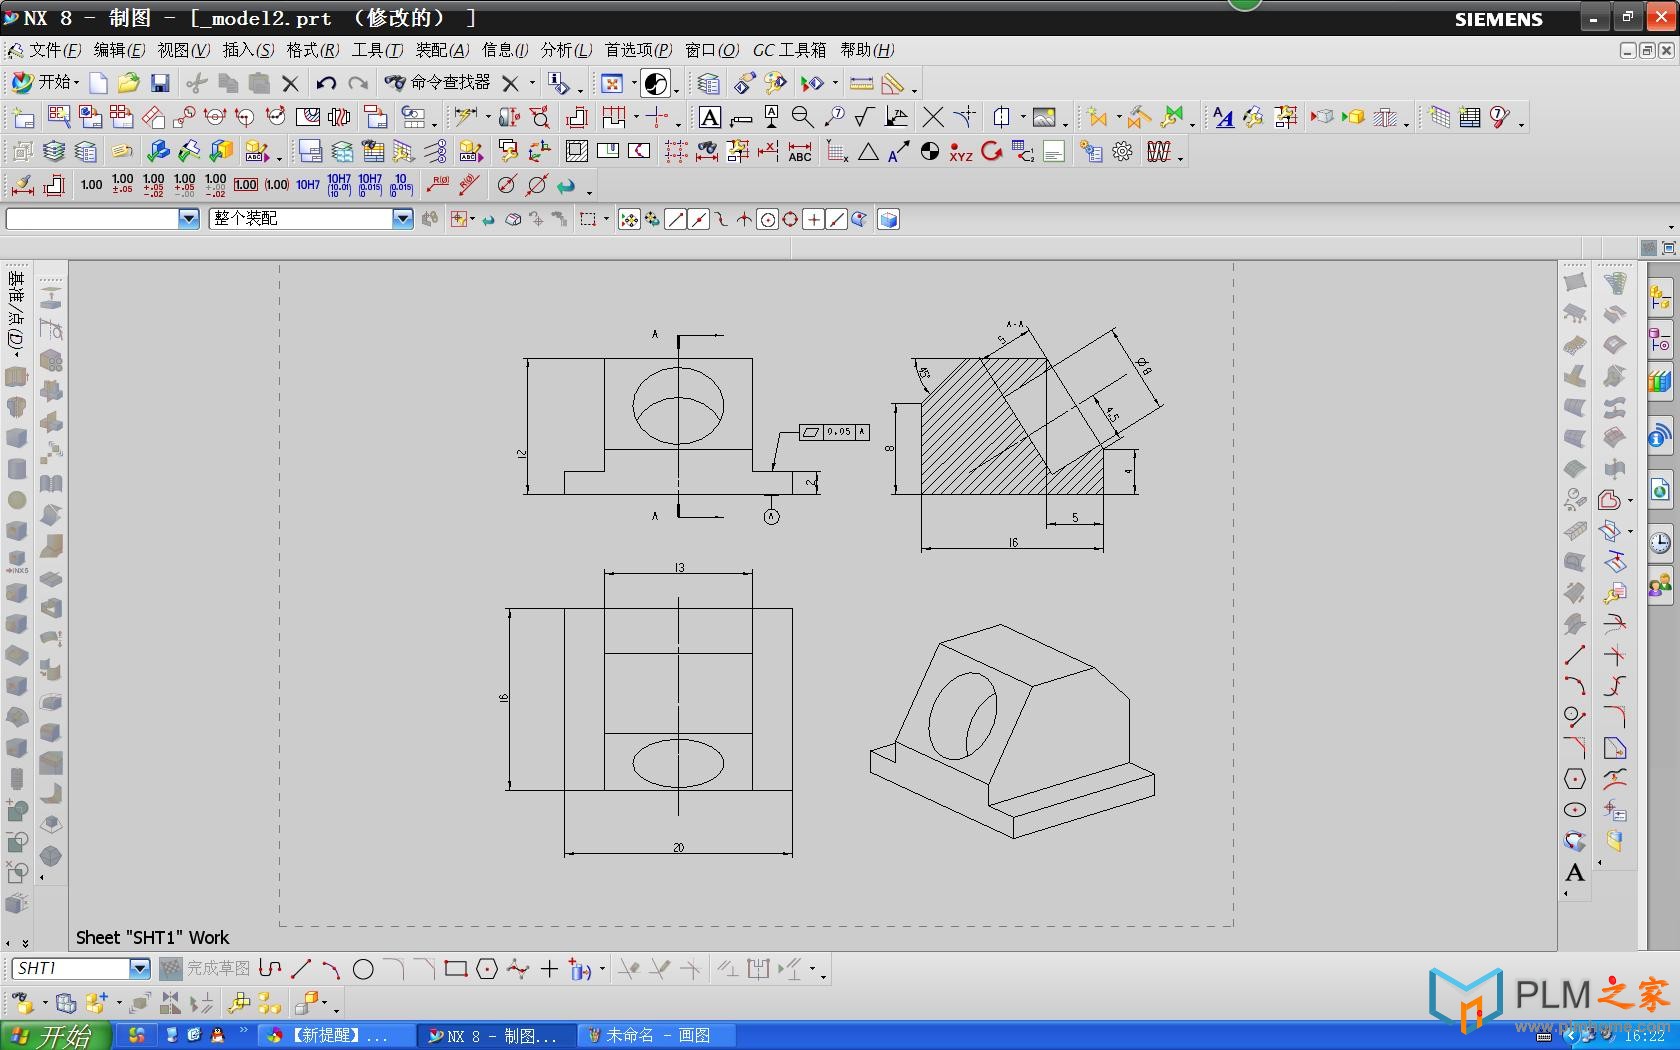Open the 文件(F) menu
This screenshot has height=1050, width=1680.
tap(54, 50)
